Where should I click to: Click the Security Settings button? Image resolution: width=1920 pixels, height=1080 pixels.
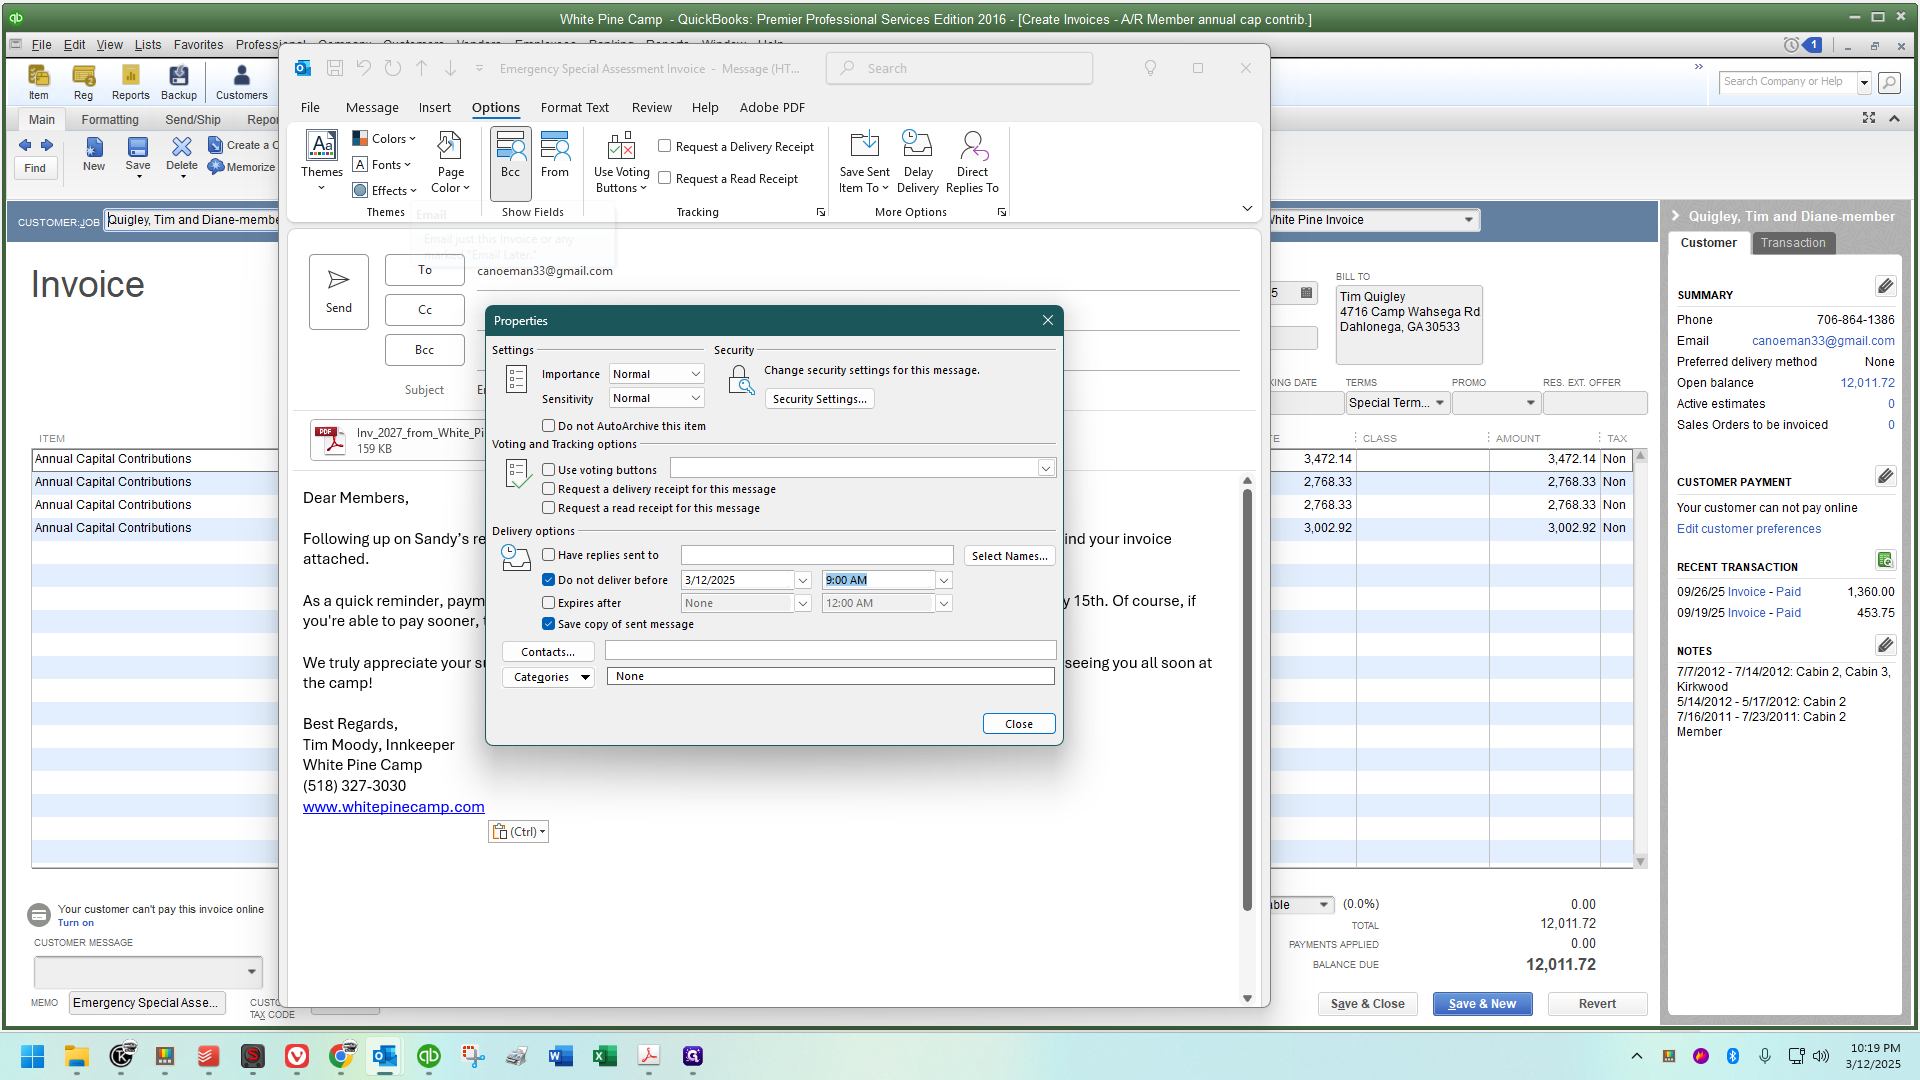coord(819,398)
